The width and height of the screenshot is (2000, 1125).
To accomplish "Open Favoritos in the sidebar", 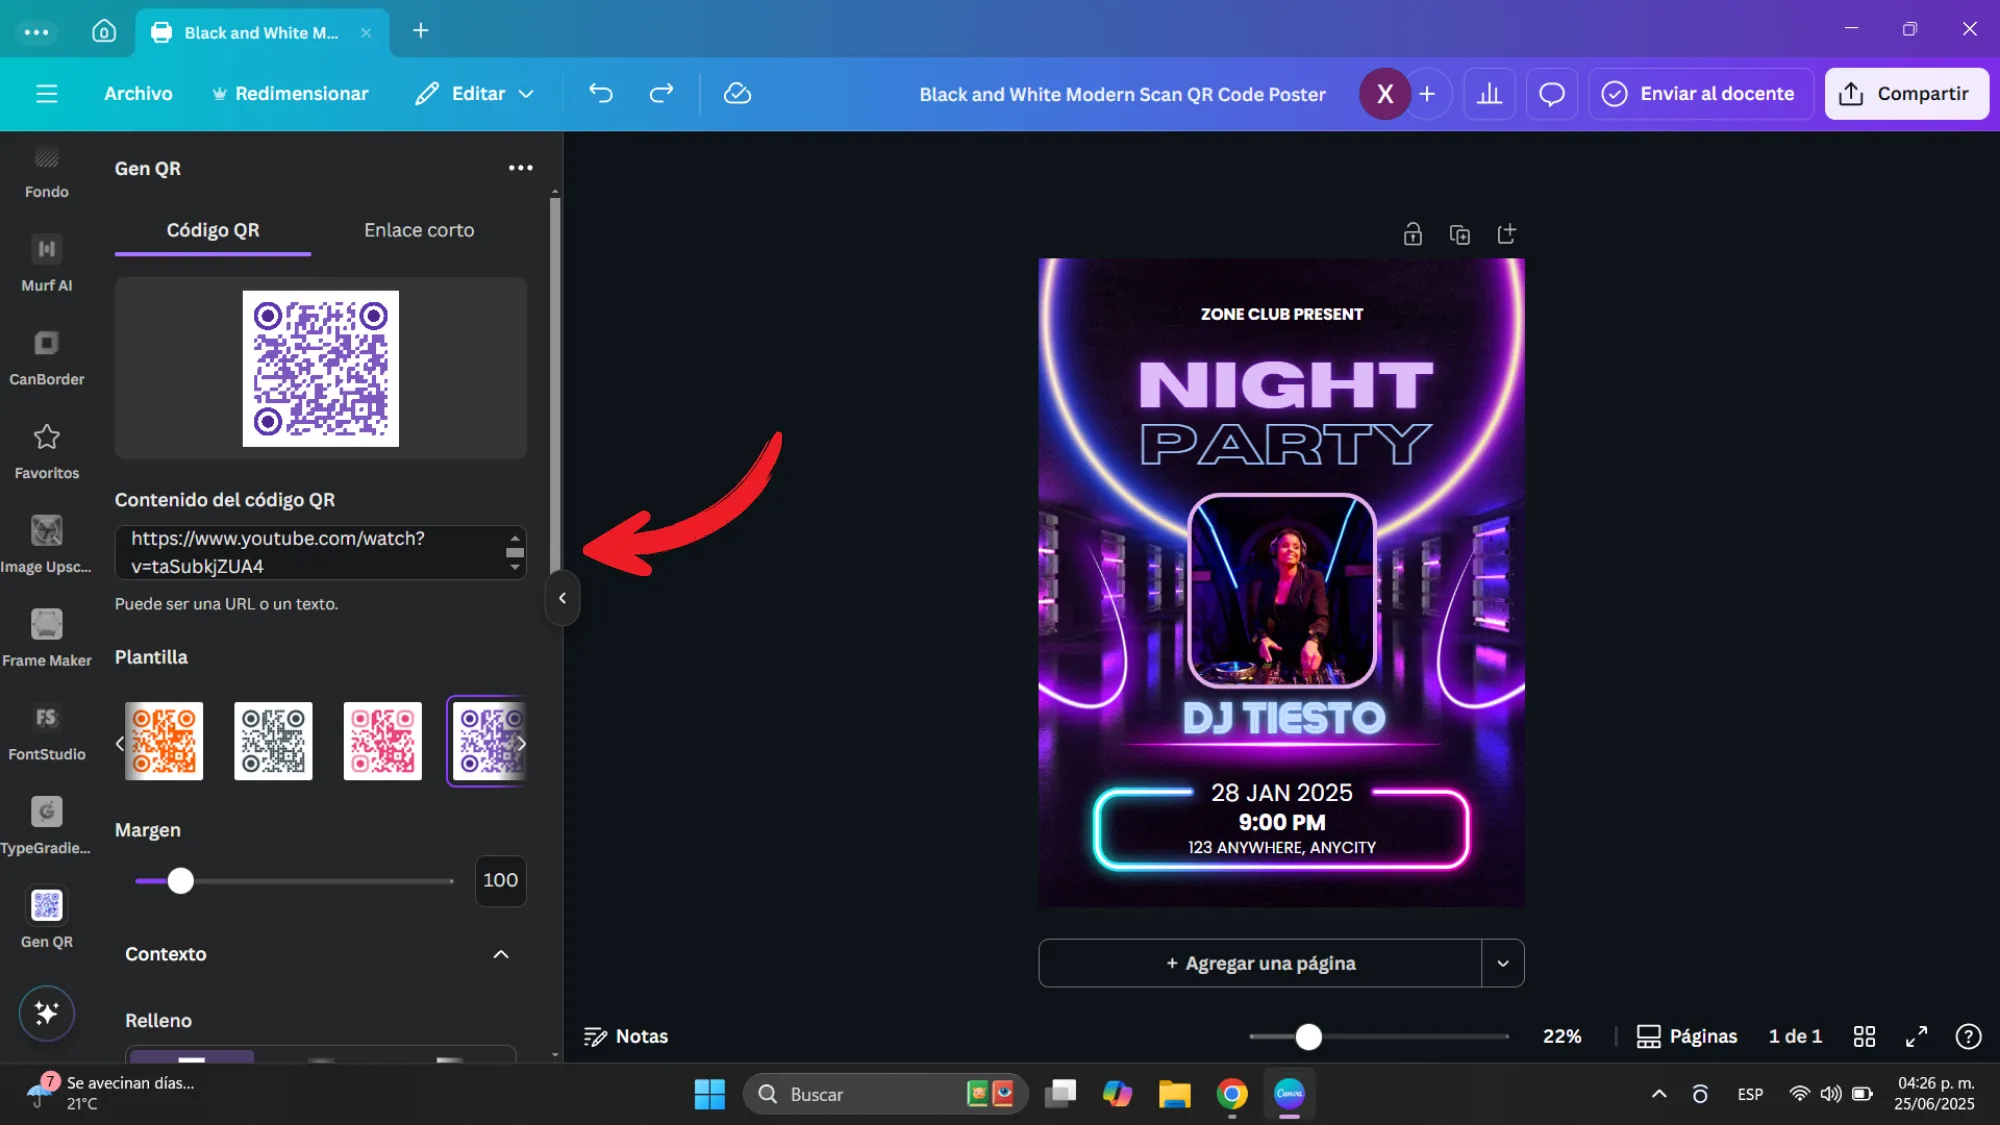I will pos(46,451).
